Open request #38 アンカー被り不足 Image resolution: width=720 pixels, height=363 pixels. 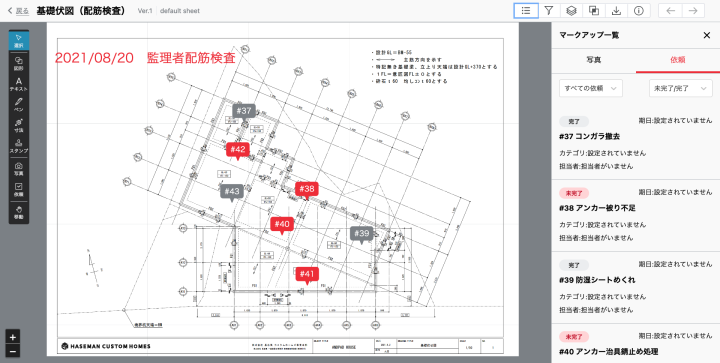pos(636,215)
